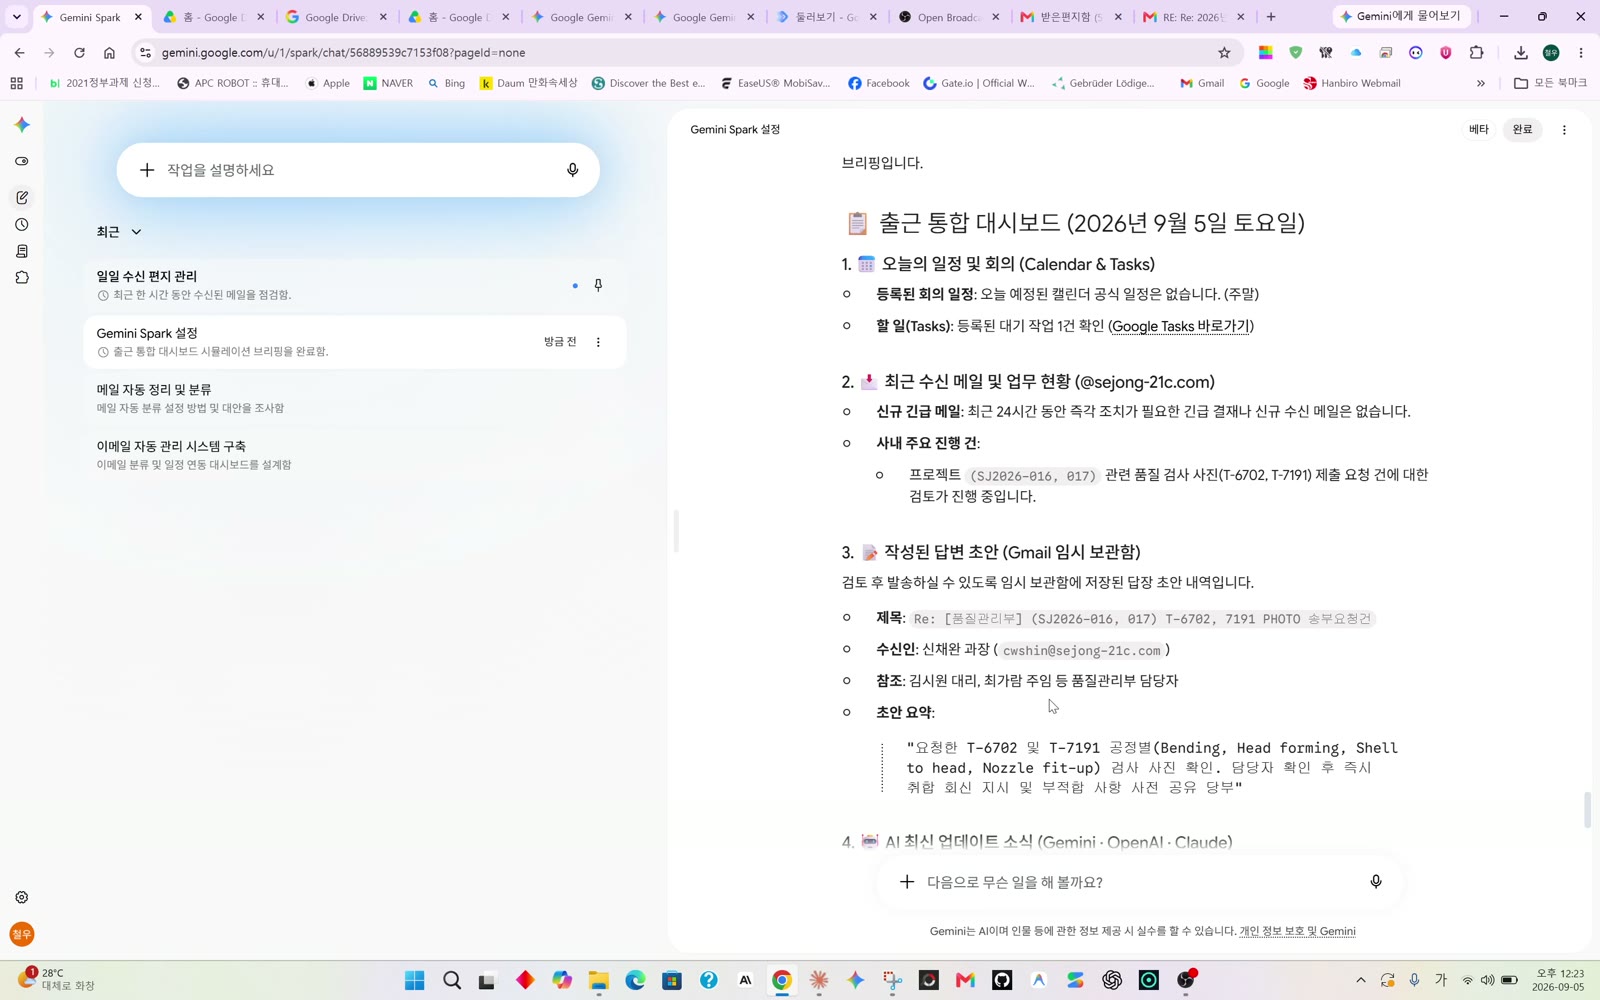The width and height of the screenshot is (1600, 1000).
Task: Open the 개인 정보 보호 및 Gemini link
Action: coord(1297,931)
